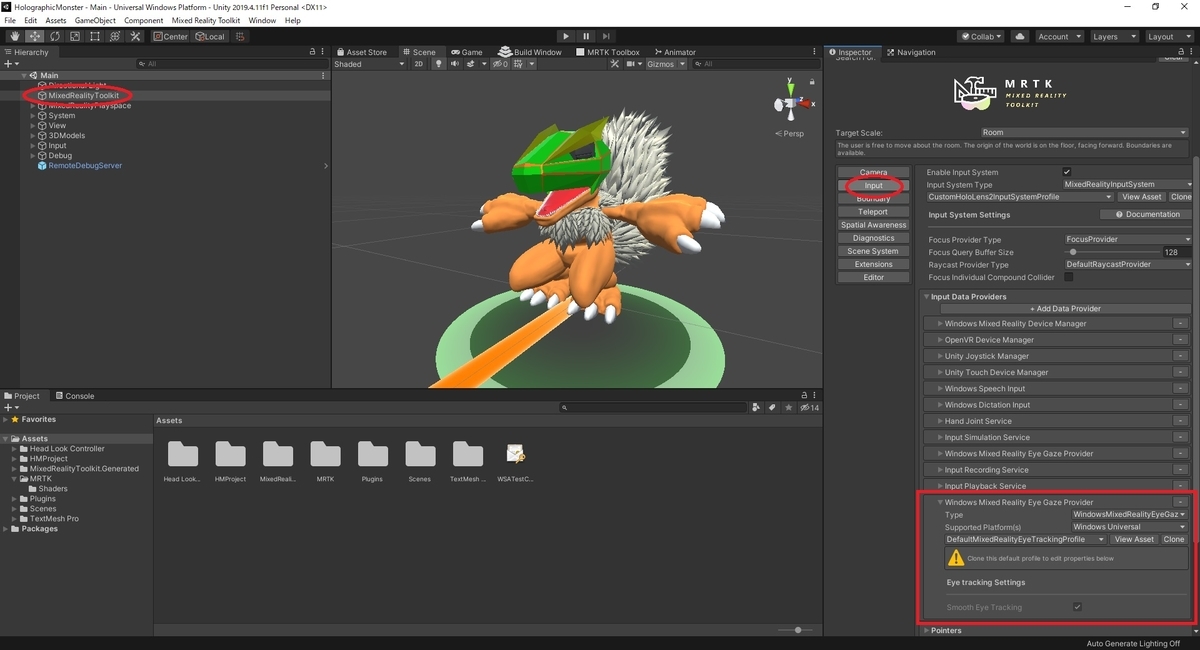Toggle scene effects icon
Image resolution: width=1200 pixels, height=650 pixels.
(x=472, y=64)
